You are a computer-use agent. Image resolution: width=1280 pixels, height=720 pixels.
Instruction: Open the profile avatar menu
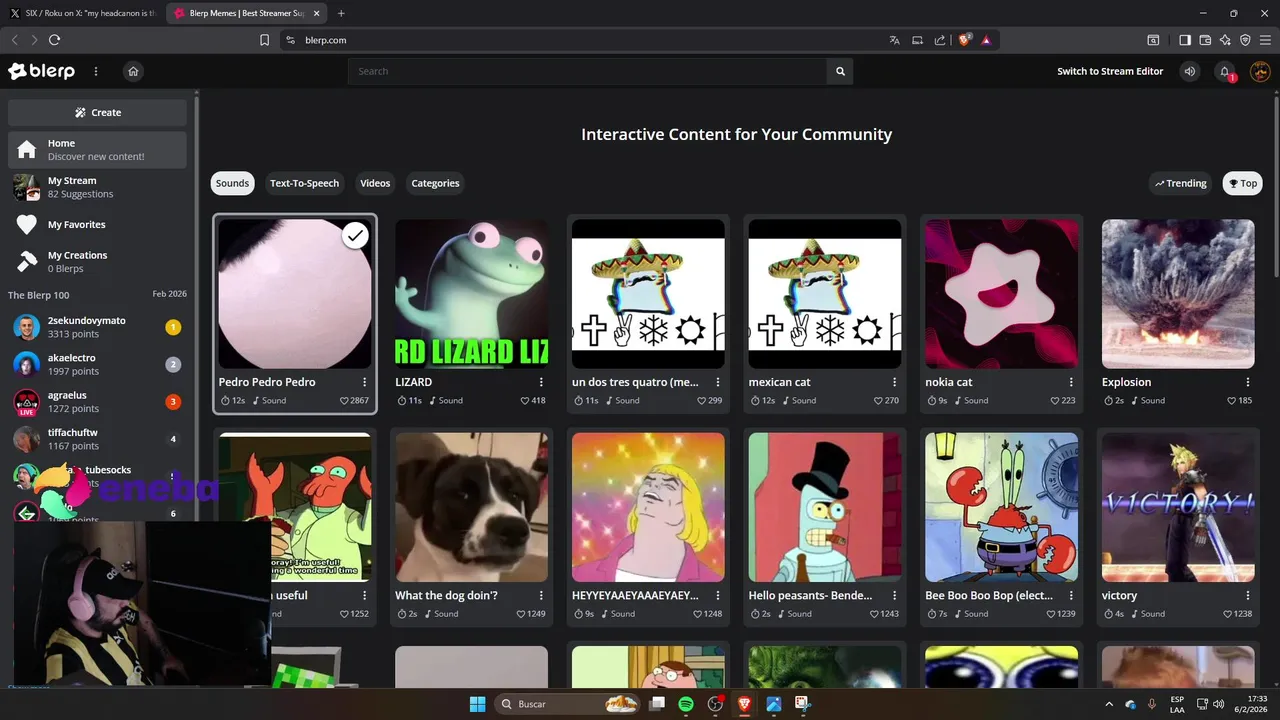[x=1260, y=71]
